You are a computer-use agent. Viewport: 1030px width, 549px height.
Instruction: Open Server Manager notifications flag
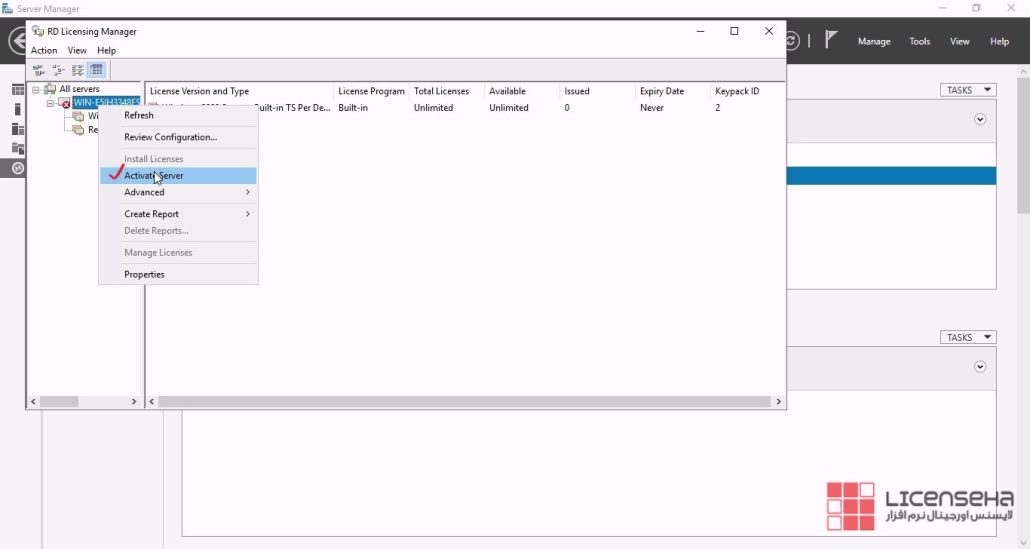(x=831, y=41)
